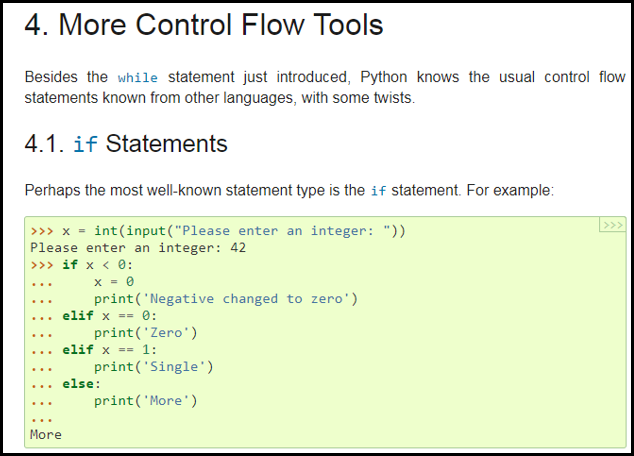Click the print('Single') code line
This screenshot has height=456, width=634.
tap(154, 367)
